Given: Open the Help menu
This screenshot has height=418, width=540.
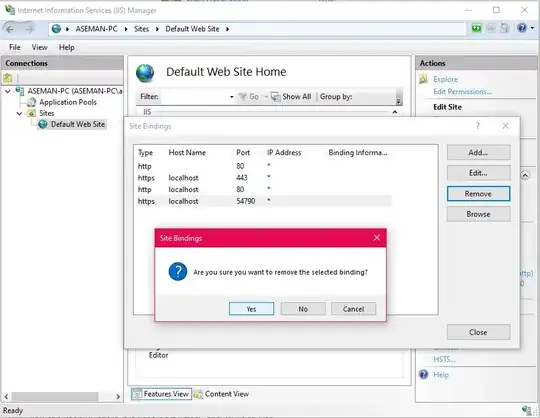Looking at the screenshot, I should pyautogui.click(x=66, y=47).
